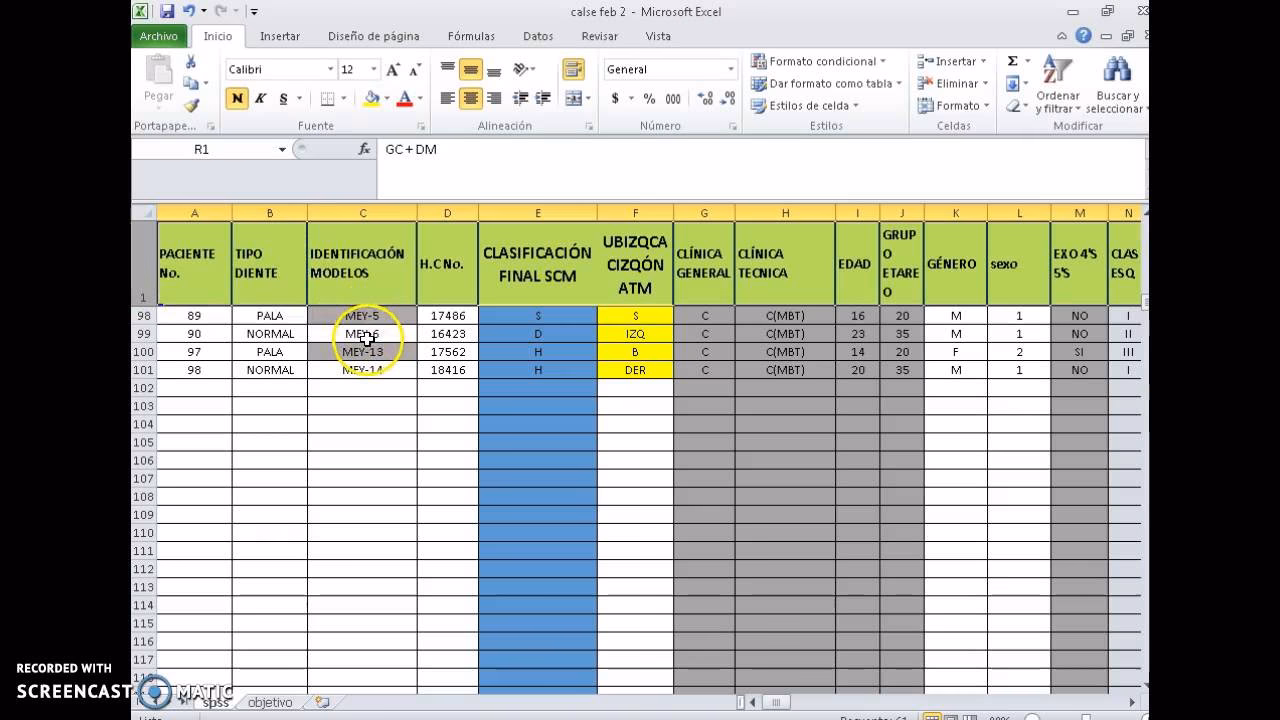This screenshot has width=1280, height=720.
Task: Open the Formato cells dropdown
Action: (x=953, y=105)
